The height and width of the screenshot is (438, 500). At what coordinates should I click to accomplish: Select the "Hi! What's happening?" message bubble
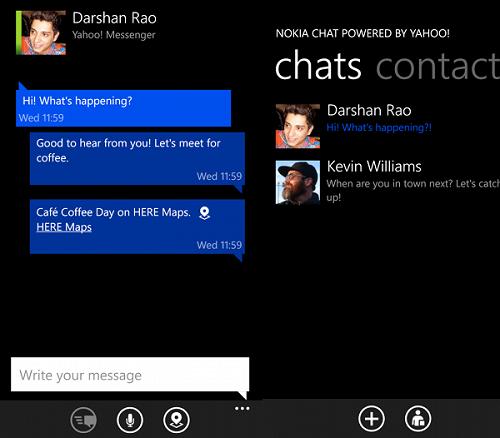coord(123,108)
